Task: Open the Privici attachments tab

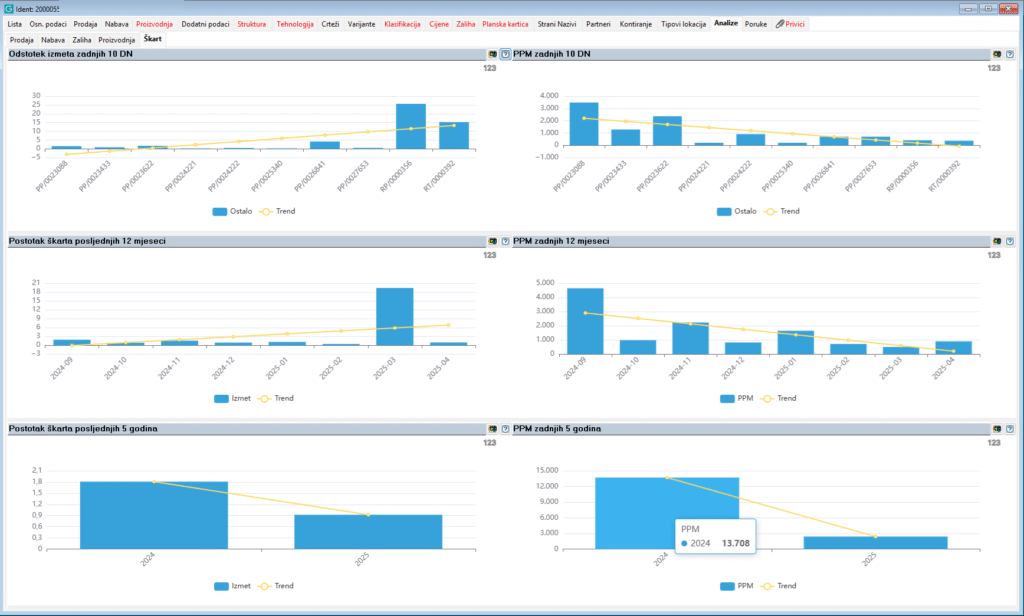Action: [790, 23]
